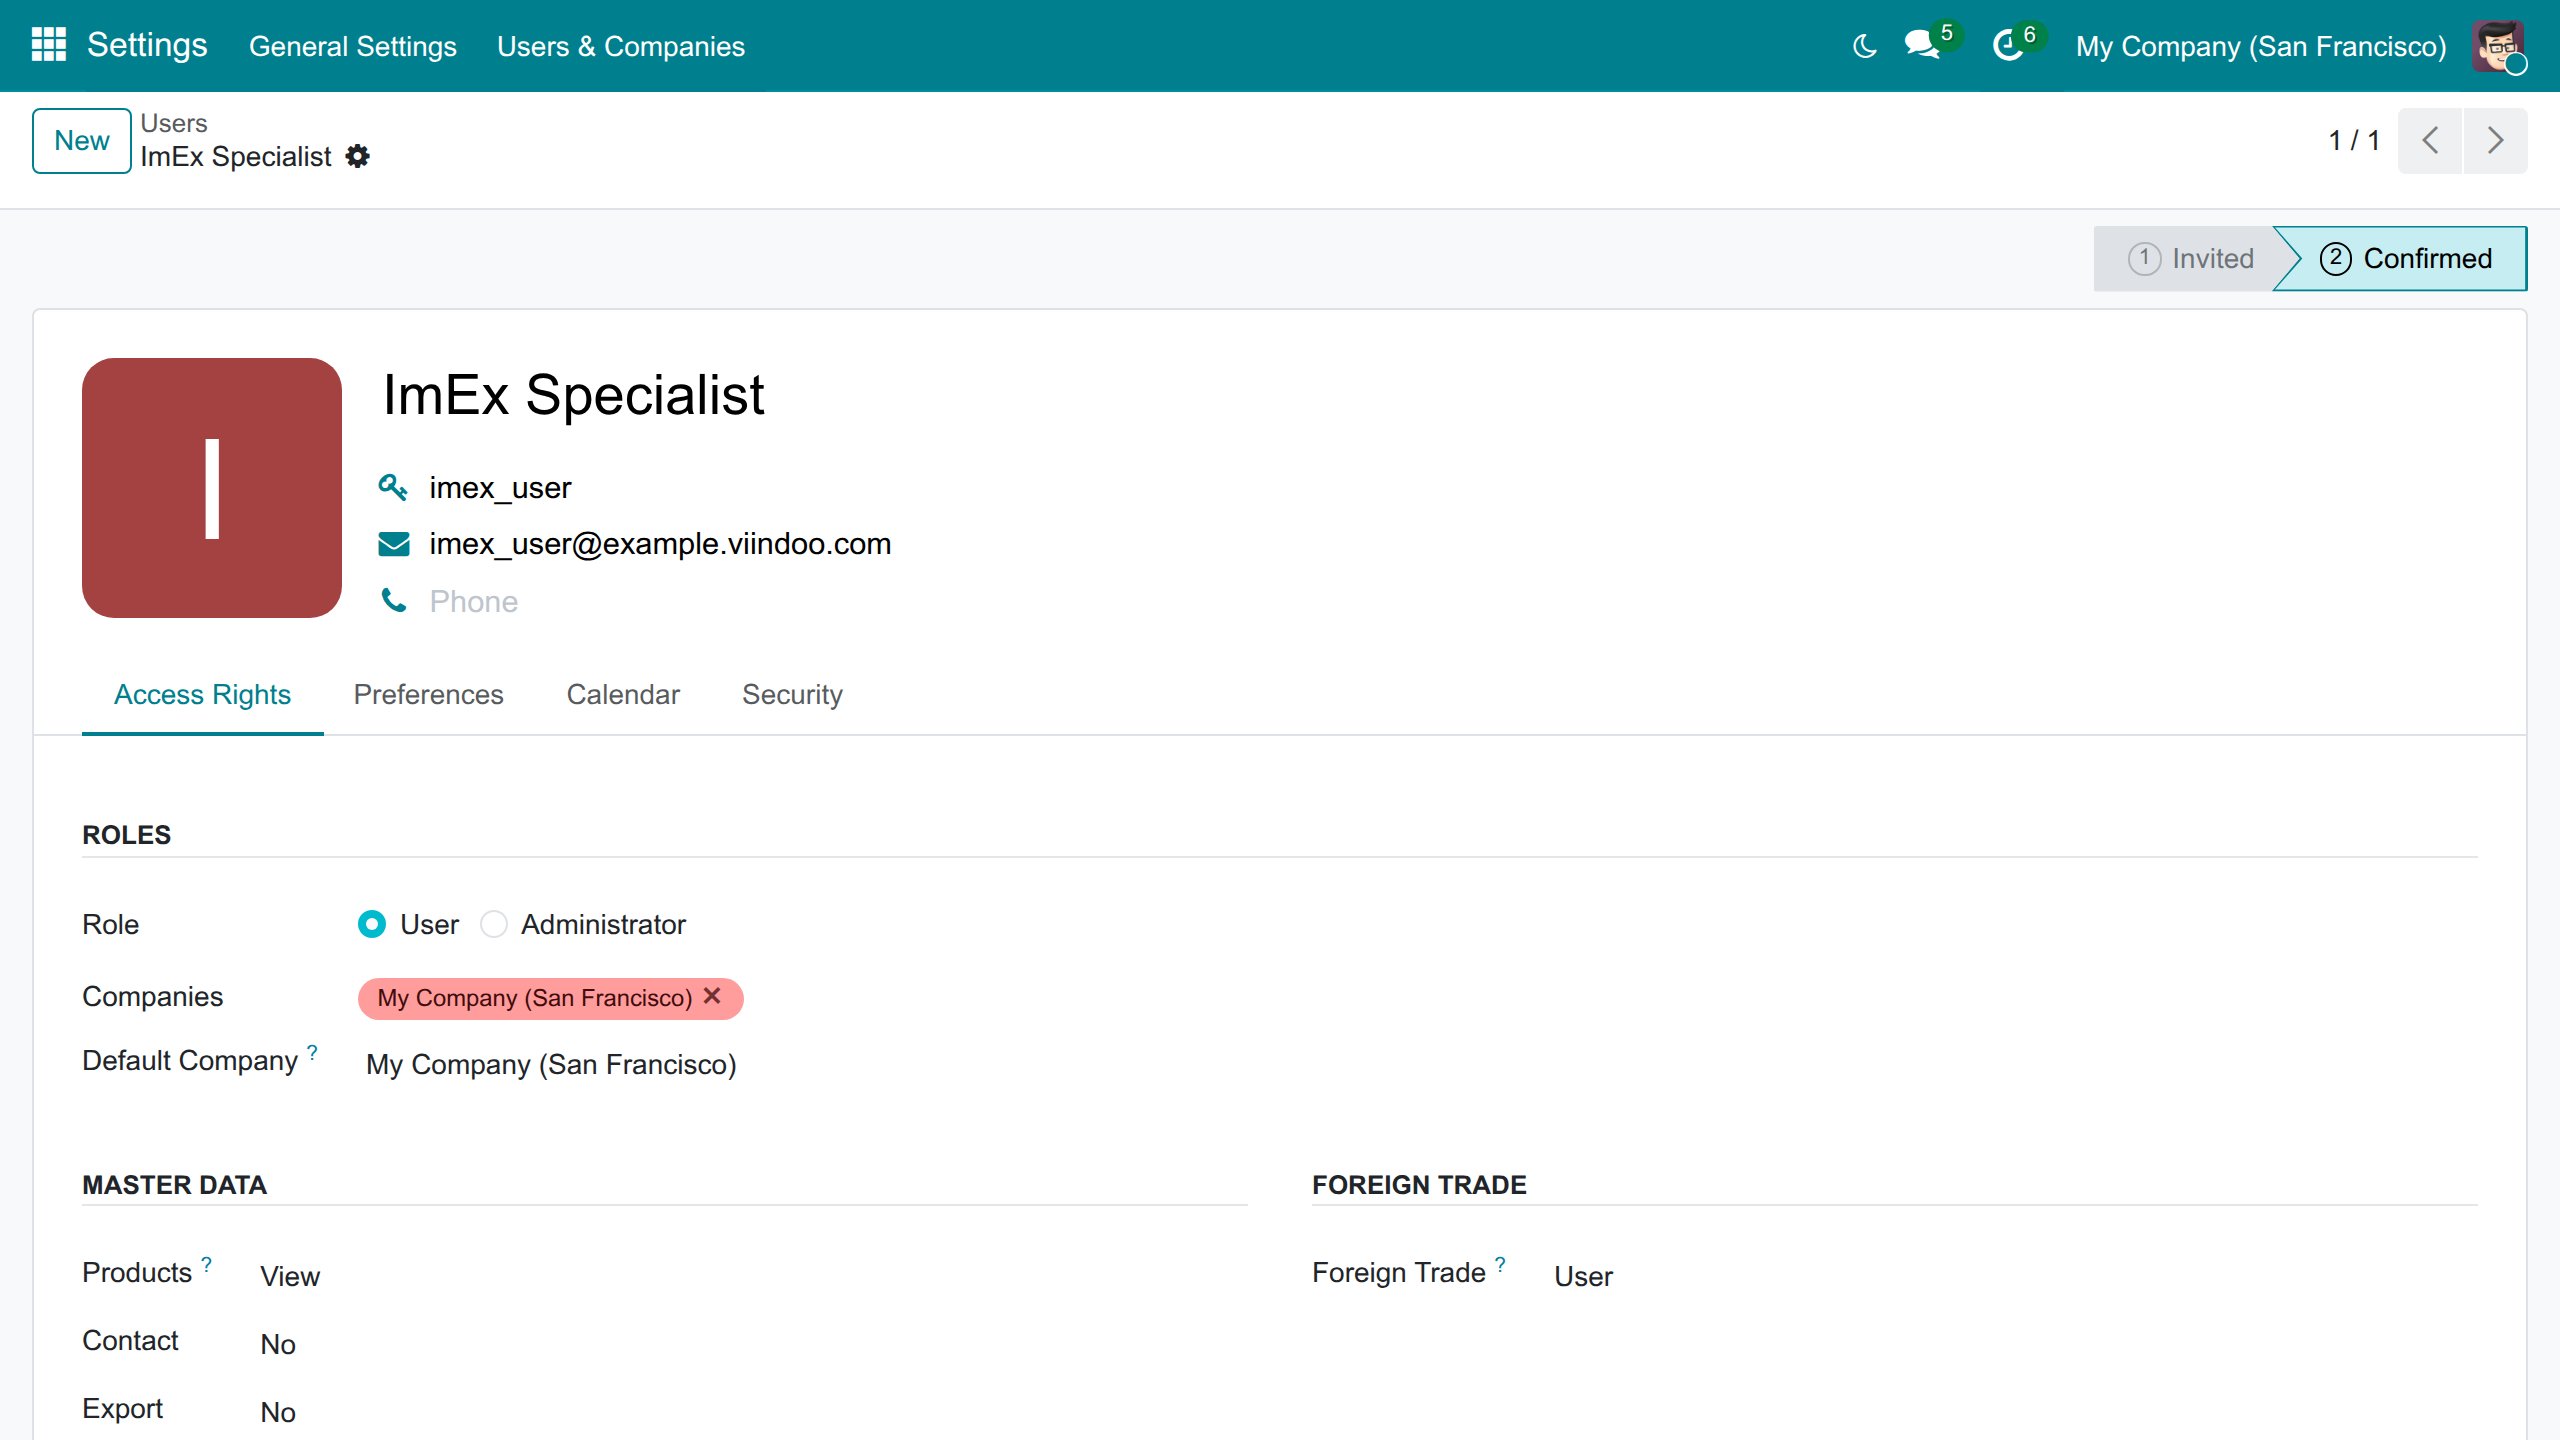Click the Users breadcrumb link

[173, 123]
